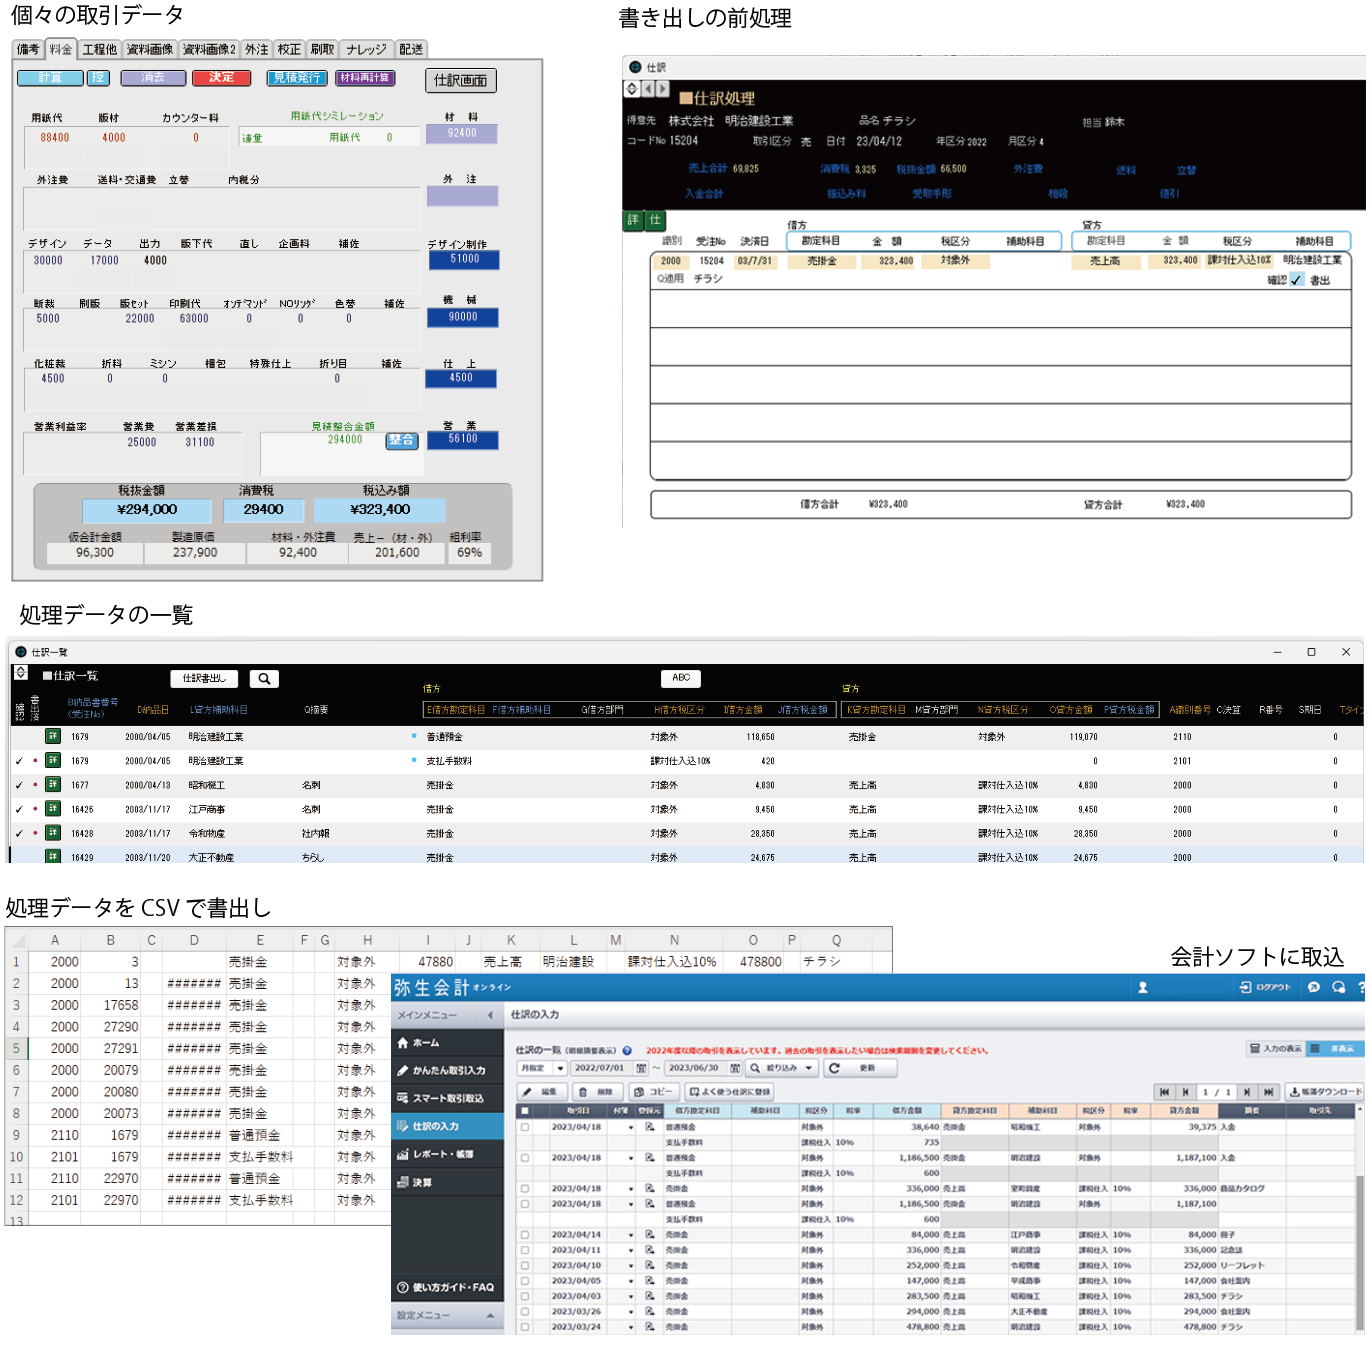
Task: Click the 消去 clear button
Action: [153, 77]
